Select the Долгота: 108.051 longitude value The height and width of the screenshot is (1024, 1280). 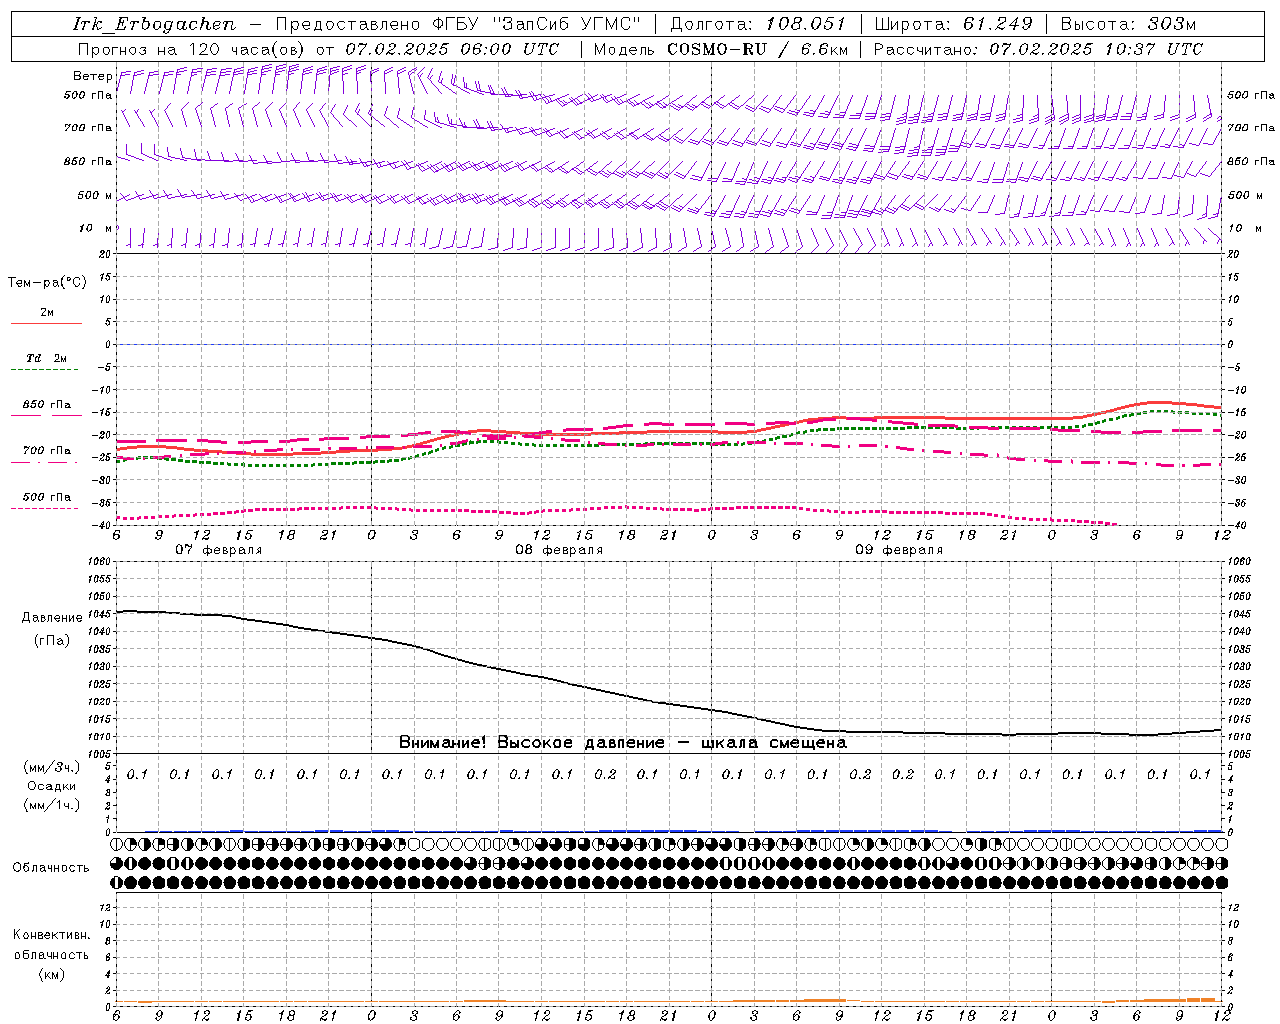[757, 24]
